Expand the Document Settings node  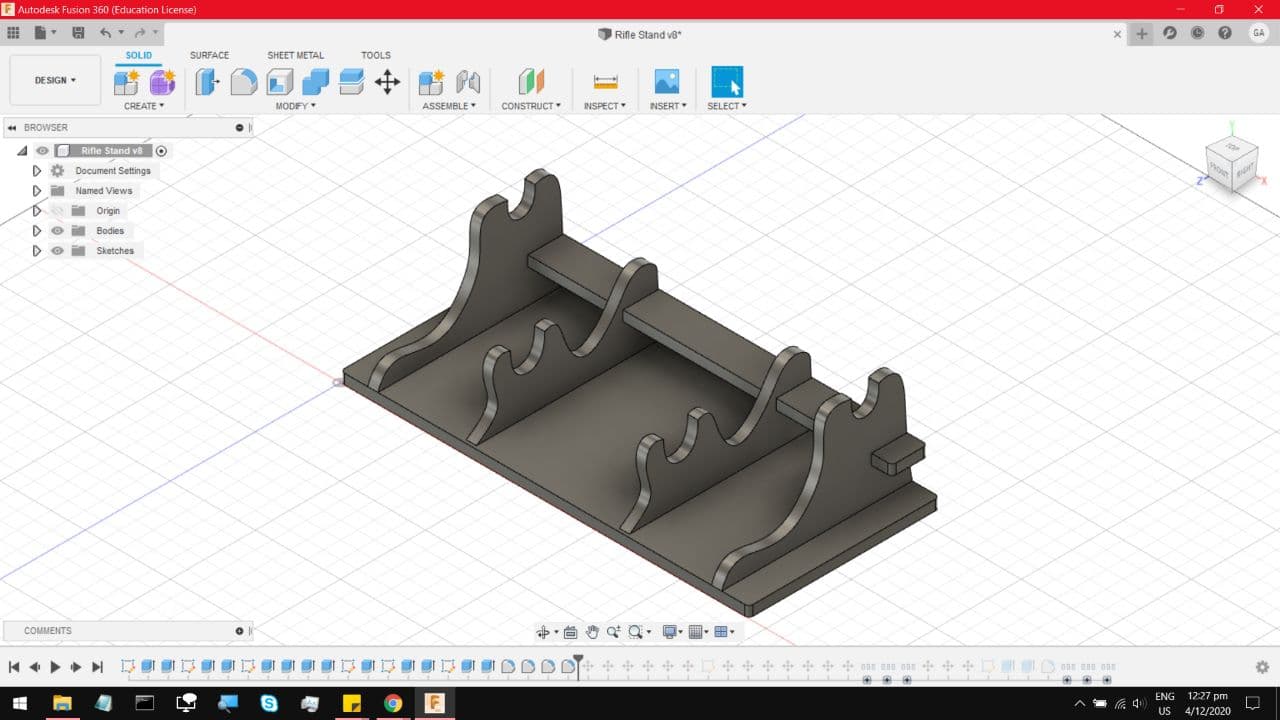coord(37,171)
